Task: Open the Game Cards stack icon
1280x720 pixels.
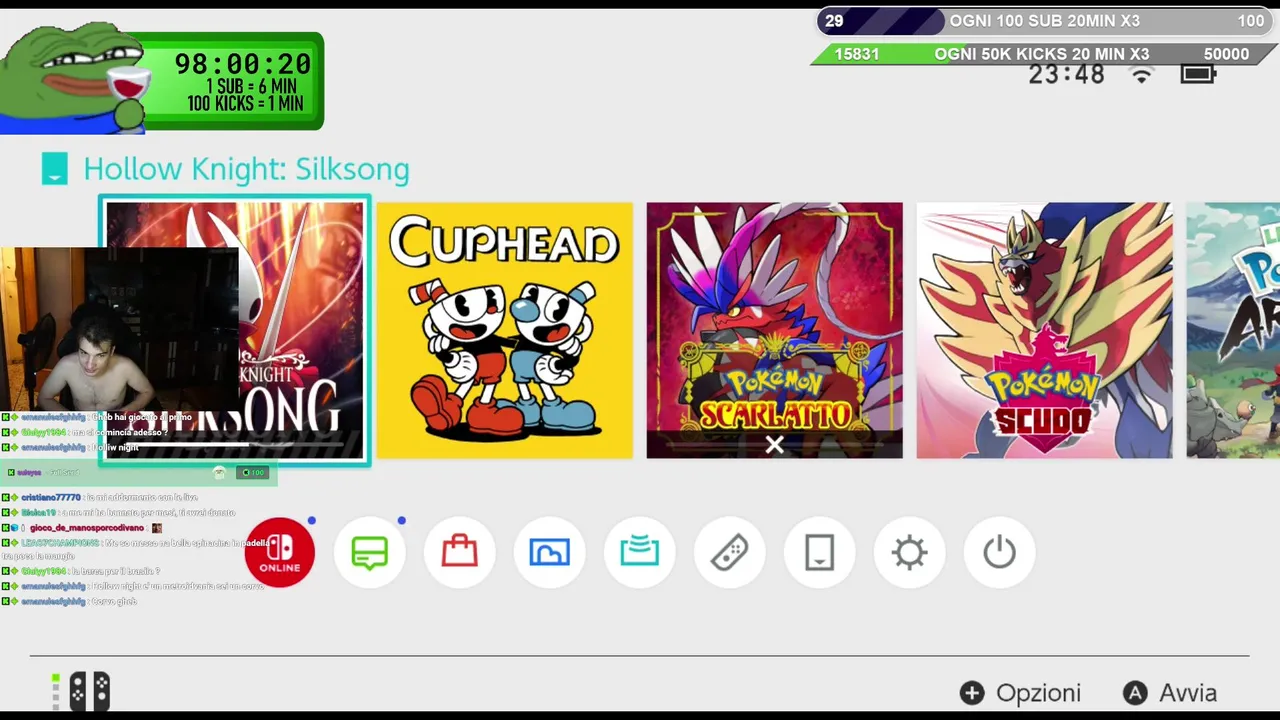Action: [x=640, y=552]
